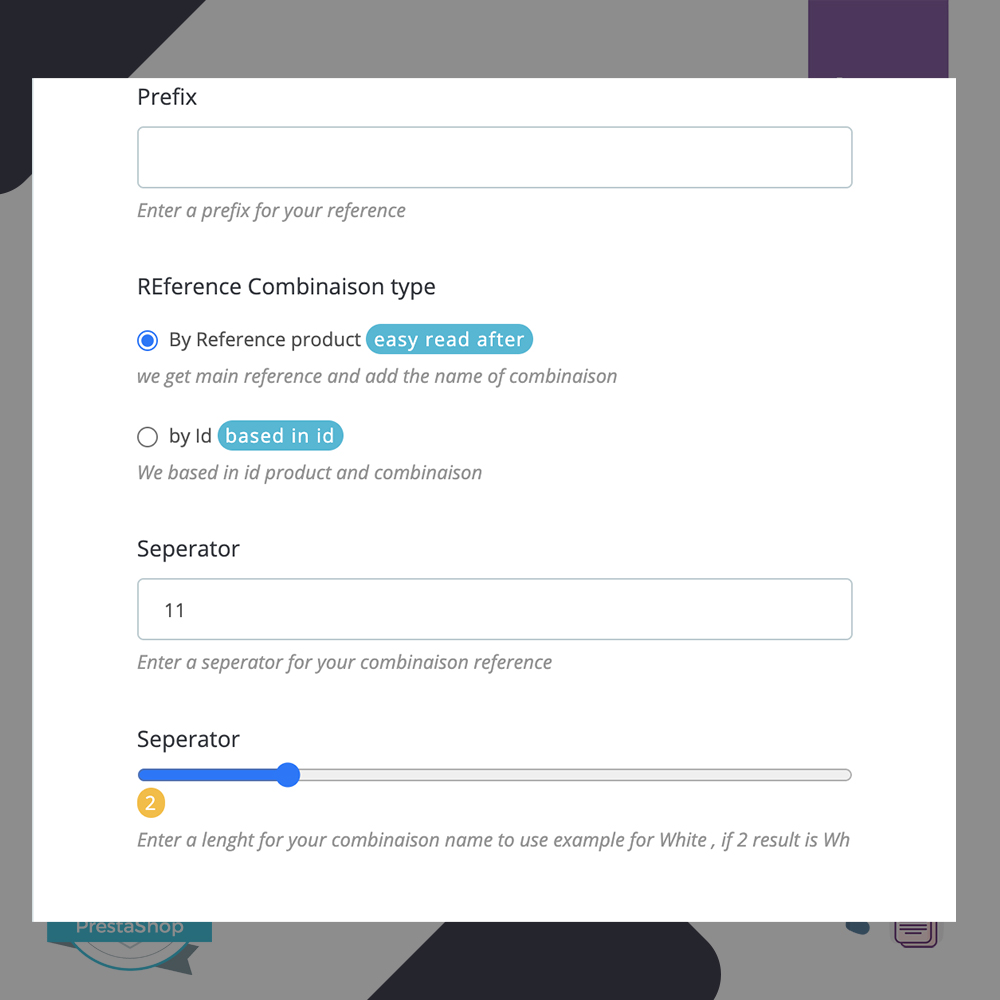Click the "REference Combinaison type" heading
1000x1000 pixels.
286,287
